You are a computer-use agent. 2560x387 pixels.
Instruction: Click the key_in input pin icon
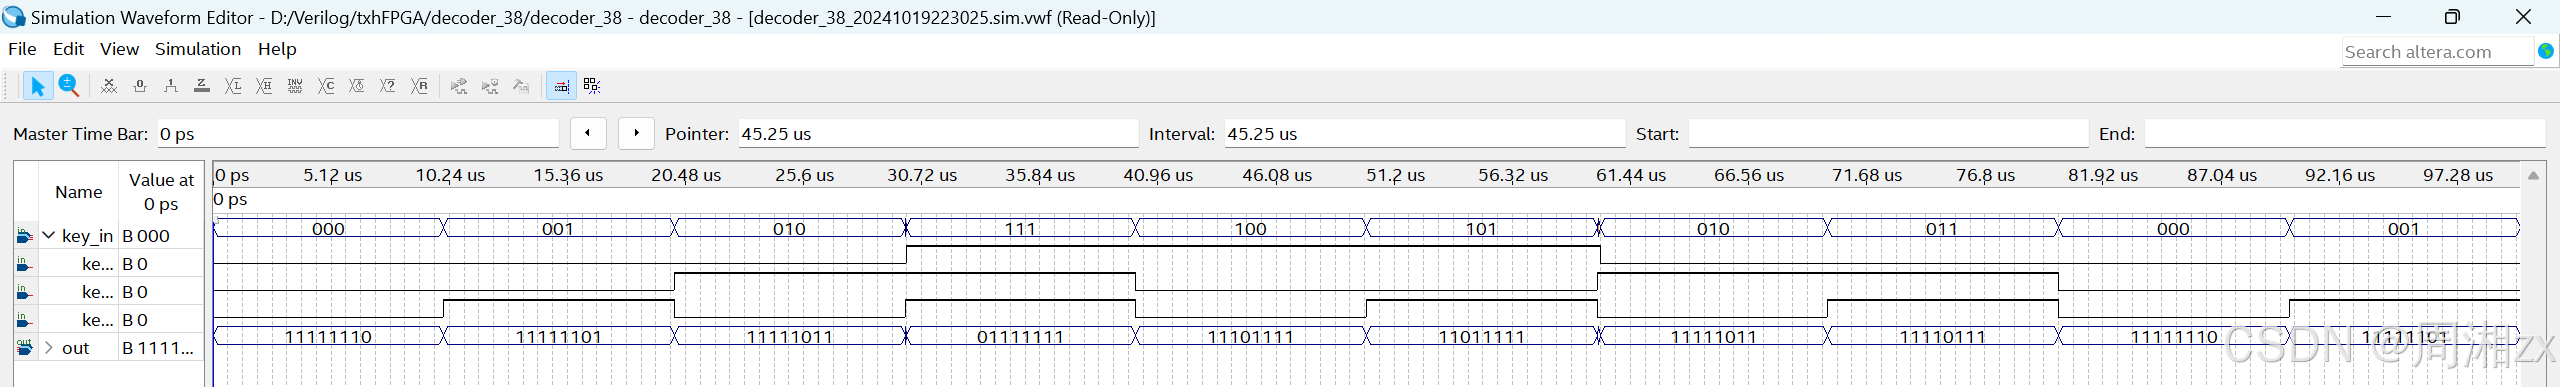tap(25, 236)
